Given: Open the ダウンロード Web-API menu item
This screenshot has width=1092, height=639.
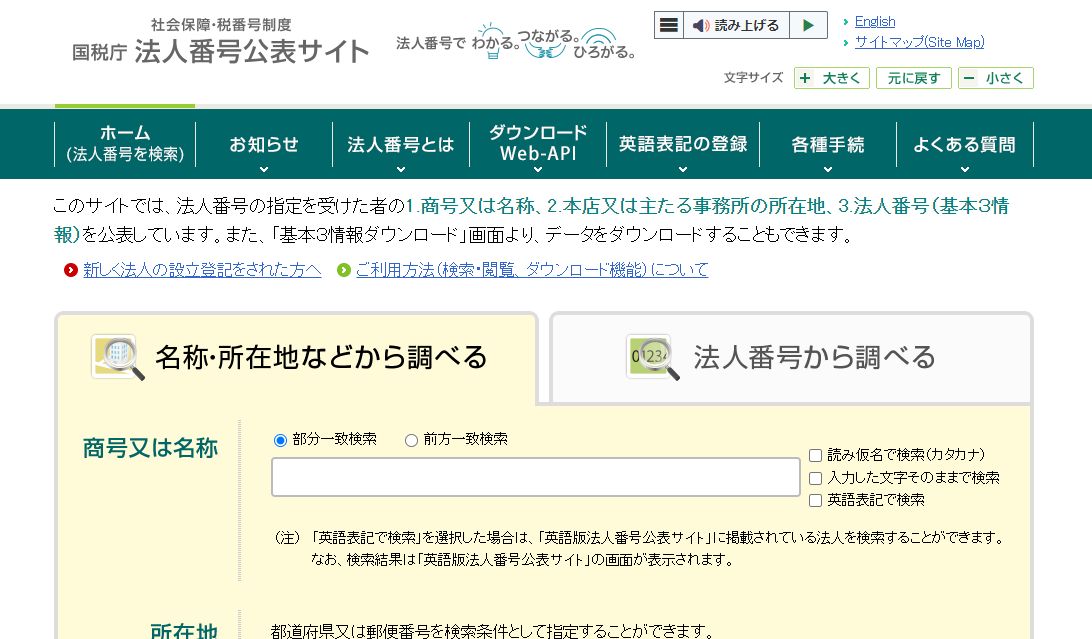Looking at the screenshot, I should 538,143.
